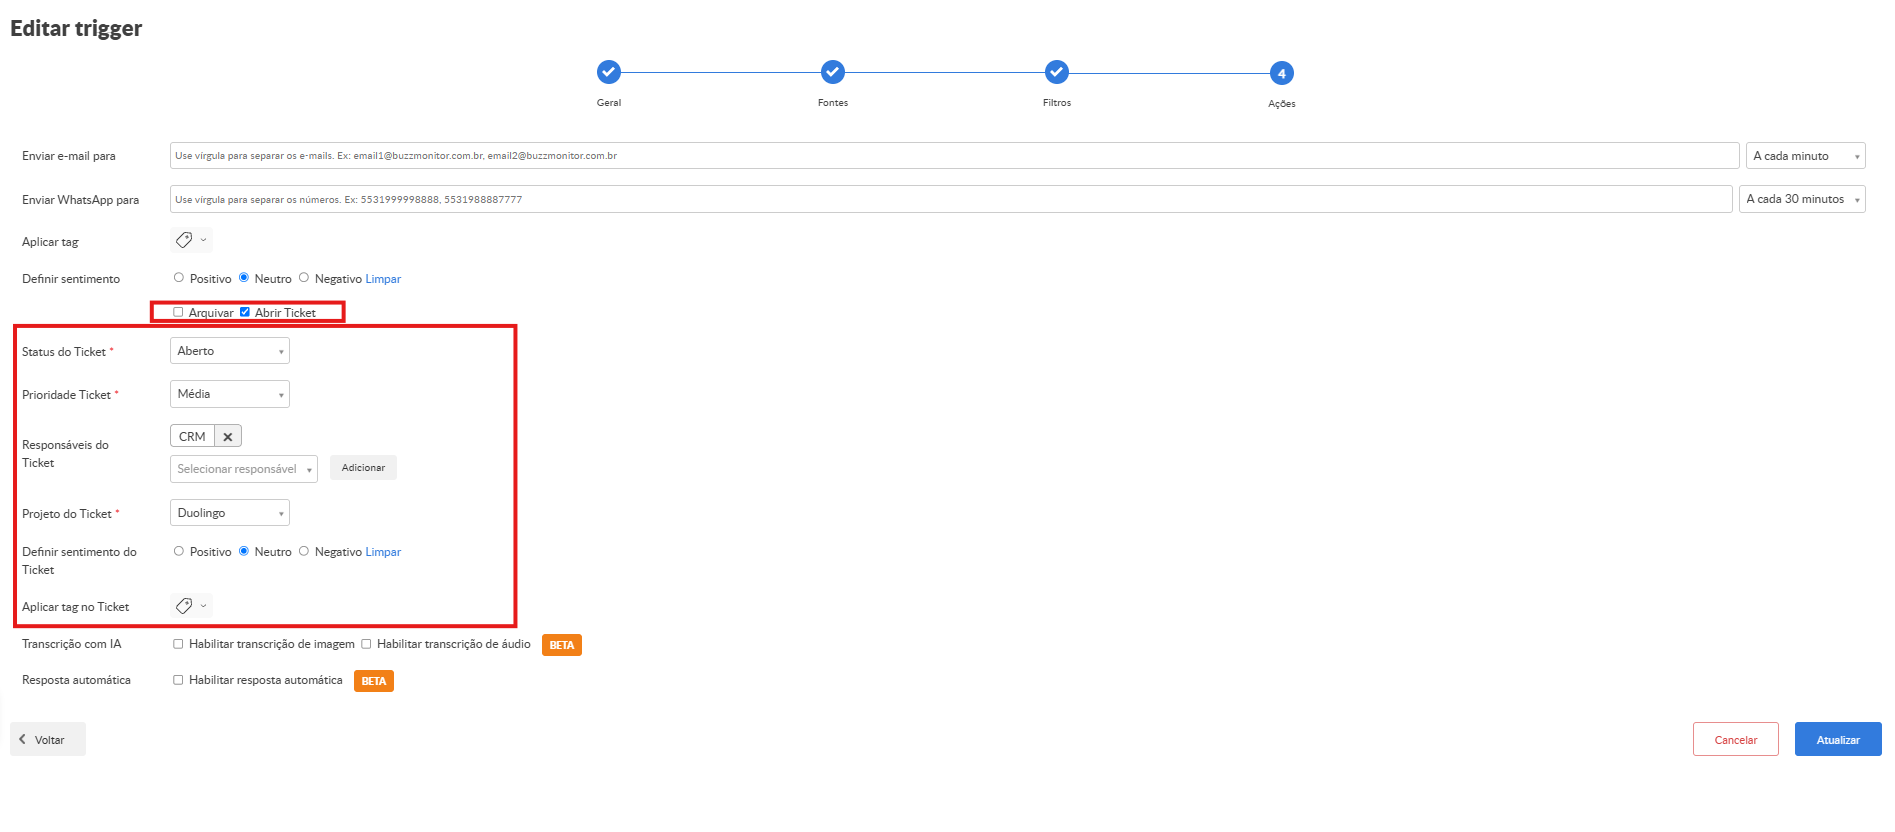Click the Geral step checkmark icon
The width and height of the screenshot is (1895, 832).
609,72
